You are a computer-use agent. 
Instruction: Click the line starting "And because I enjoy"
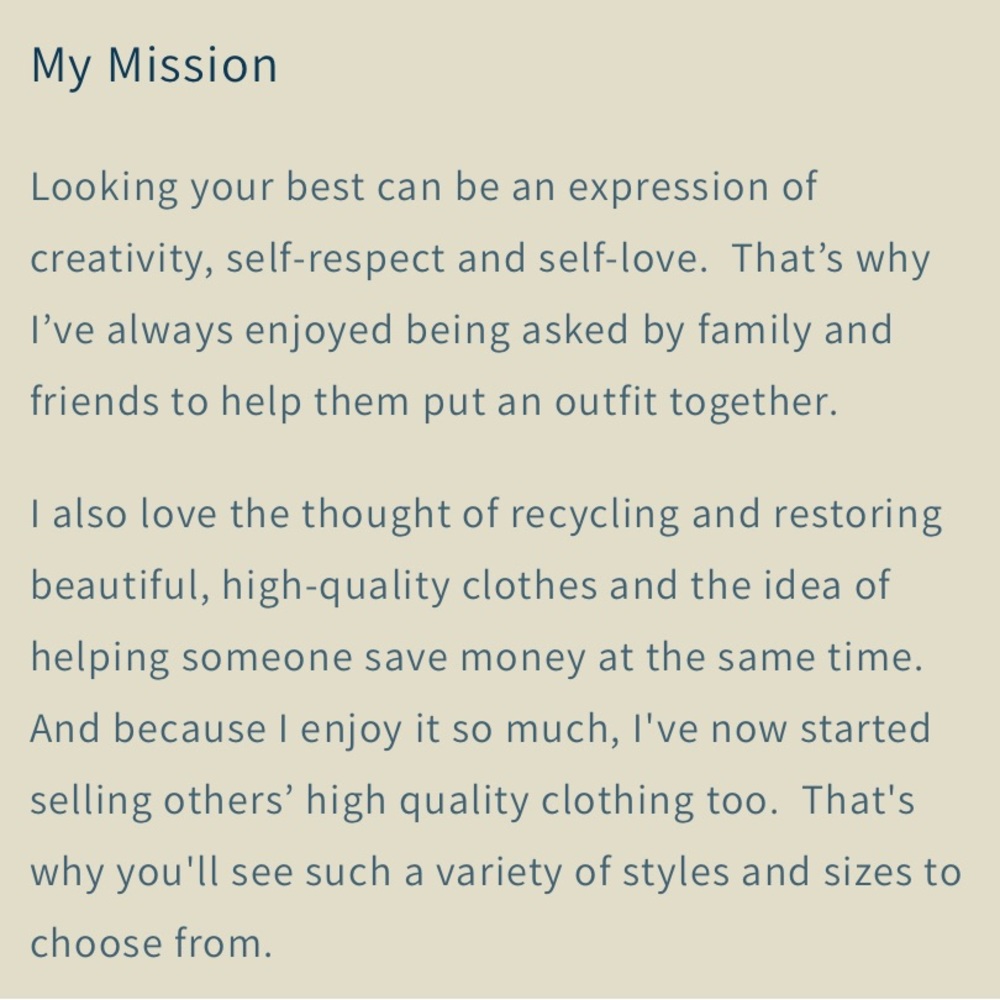coord(480,730)
